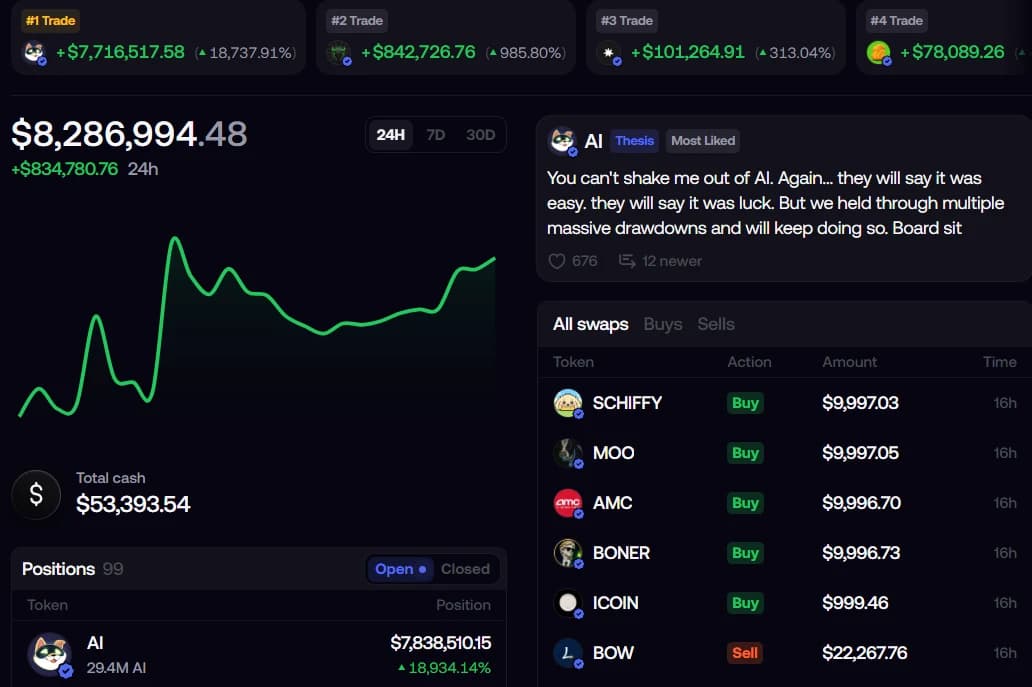Screen dimensions: 1032x687
Task: Click the green portfolio chart line
Action: 257,327
